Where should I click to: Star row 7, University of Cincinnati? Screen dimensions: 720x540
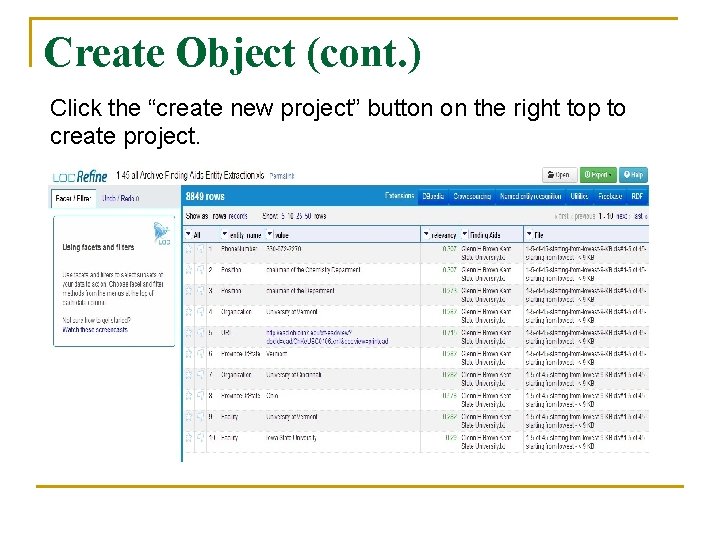click(188, 375)
